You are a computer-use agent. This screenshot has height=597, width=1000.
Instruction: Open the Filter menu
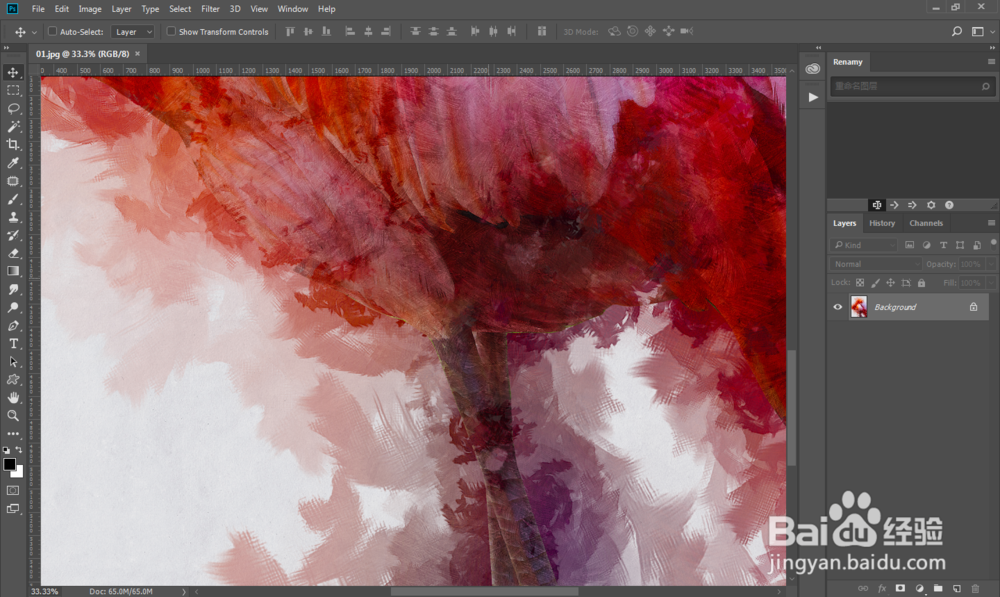click(210, 9)
